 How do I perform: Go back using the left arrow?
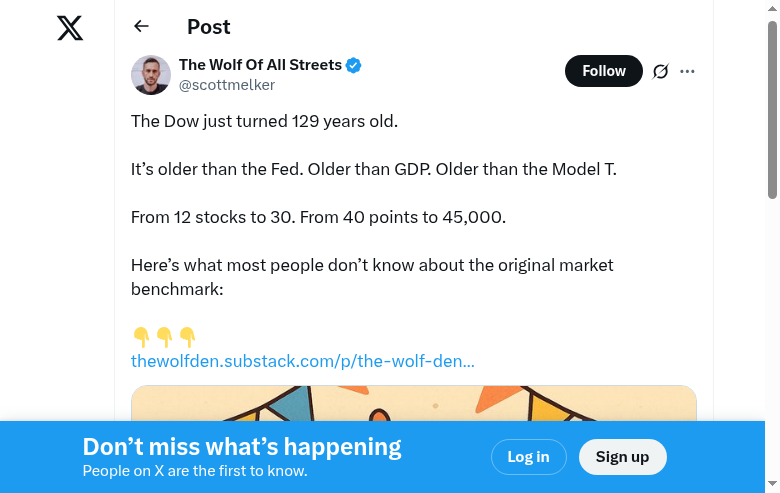[x=141, y=27]
